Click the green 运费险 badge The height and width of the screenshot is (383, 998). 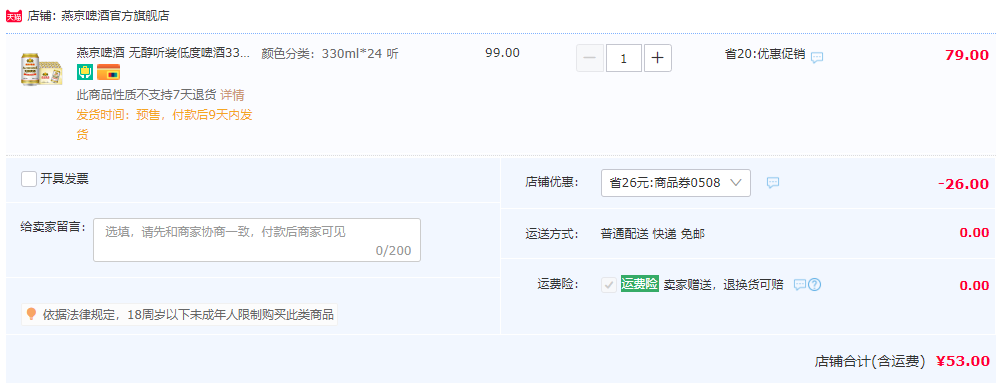(640, 284)
